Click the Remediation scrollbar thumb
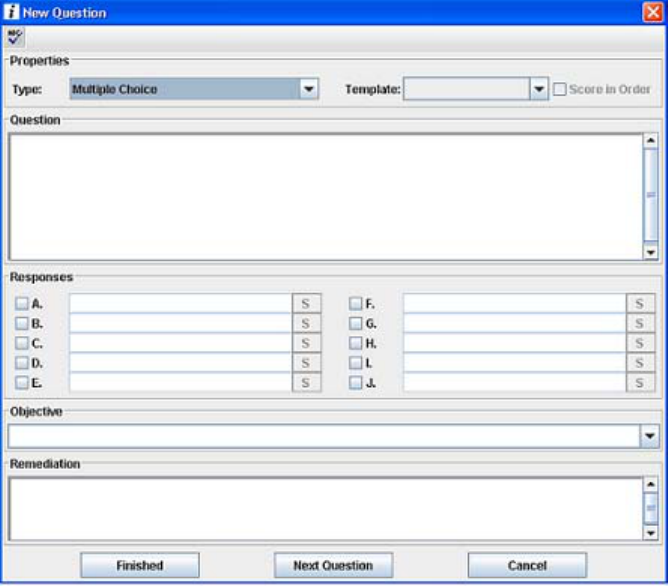The image size is (668, 586). 651,508
